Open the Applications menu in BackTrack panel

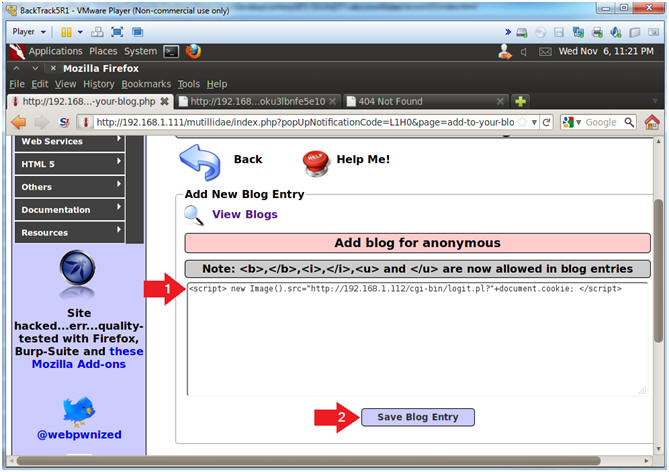point(55,51)
